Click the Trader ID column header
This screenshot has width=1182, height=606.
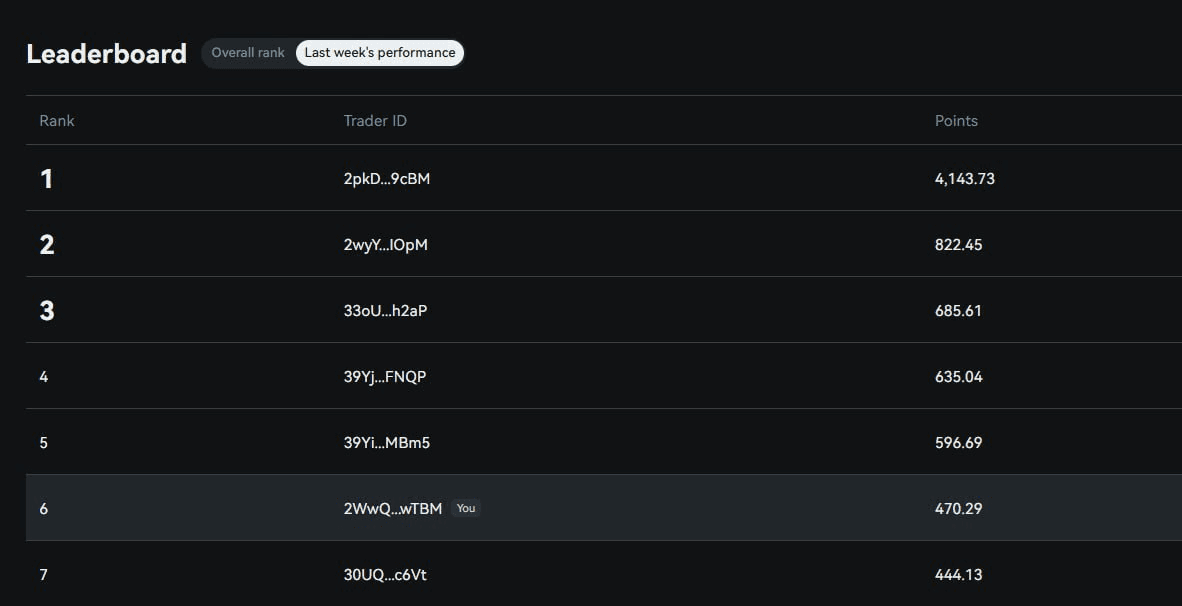tap(375, 121)
